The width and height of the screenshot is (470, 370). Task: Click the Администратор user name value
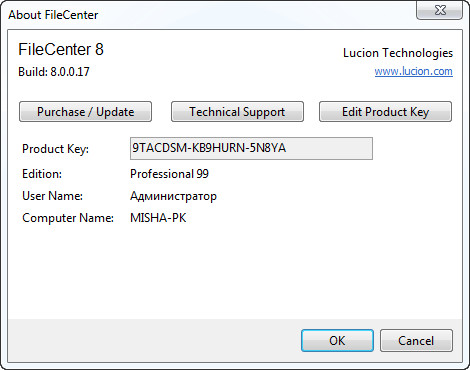point(173,196)
